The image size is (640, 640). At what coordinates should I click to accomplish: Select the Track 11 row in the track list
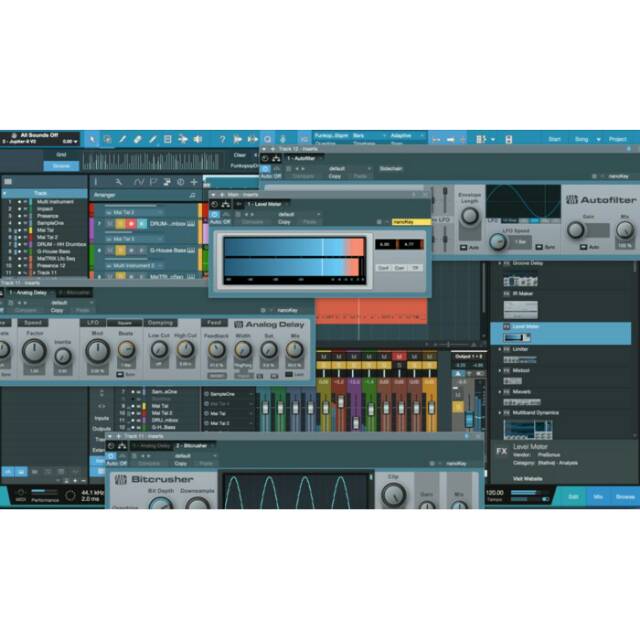[x=45, y=273]
